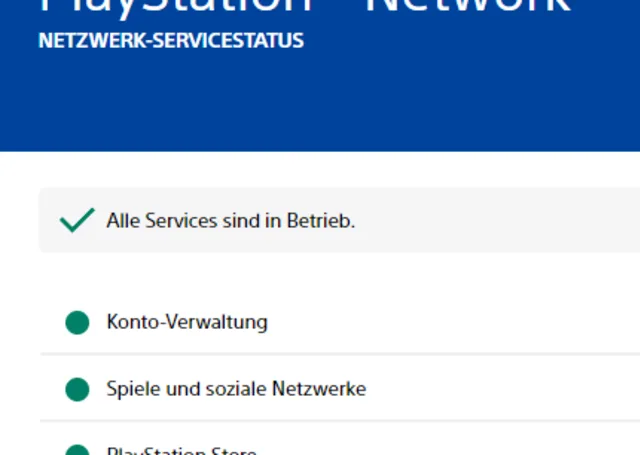
Task: Open the partially visible PlayStation Store entry
Action: (181, 451)
